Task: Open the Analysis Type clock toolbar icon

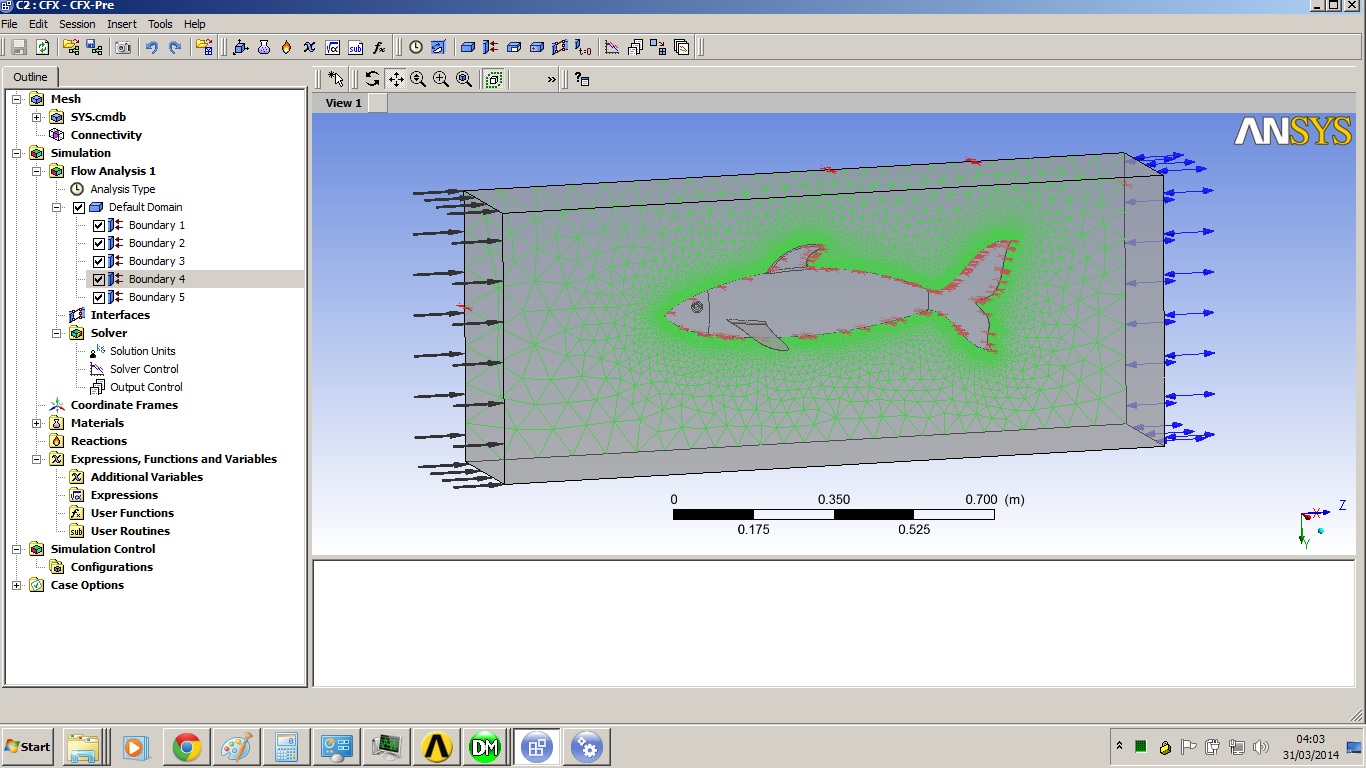Action: tap(416, 47)
